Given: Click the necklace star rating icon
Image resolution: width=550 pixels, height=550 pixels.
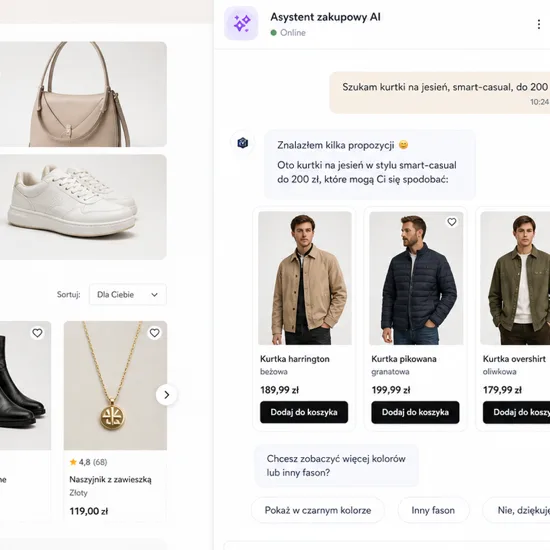Looking at the screenshot, I should click(x=73, y=462).
